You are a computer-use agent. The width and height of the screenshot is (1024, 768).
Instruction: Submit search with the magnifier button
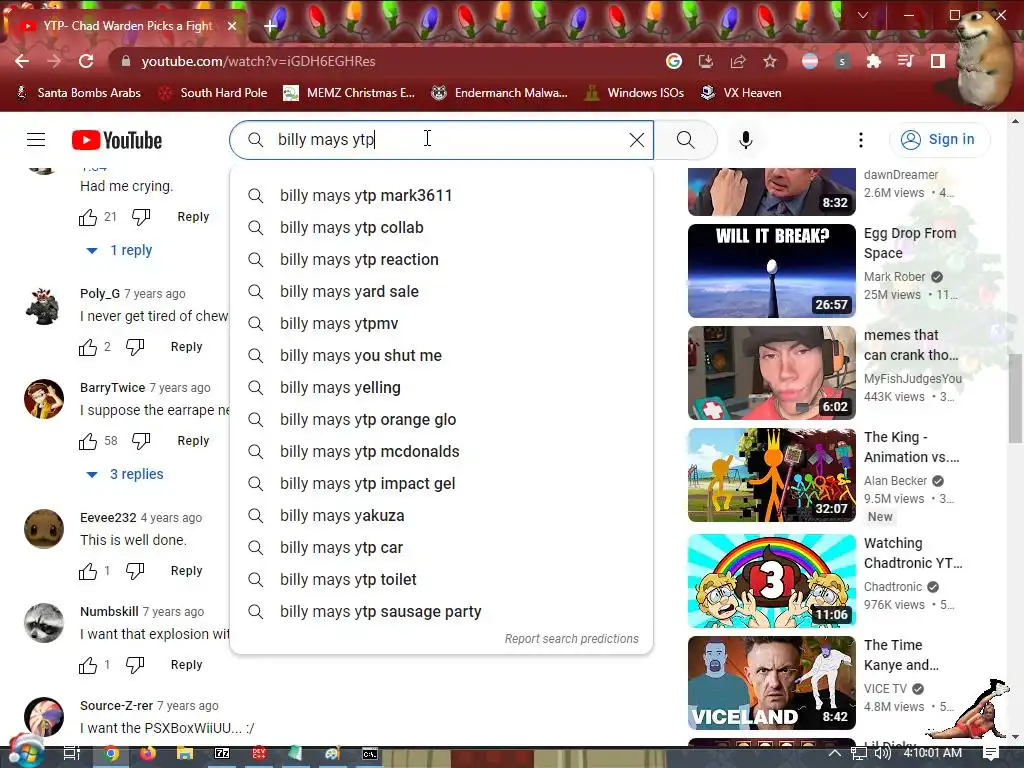(686, 140)
